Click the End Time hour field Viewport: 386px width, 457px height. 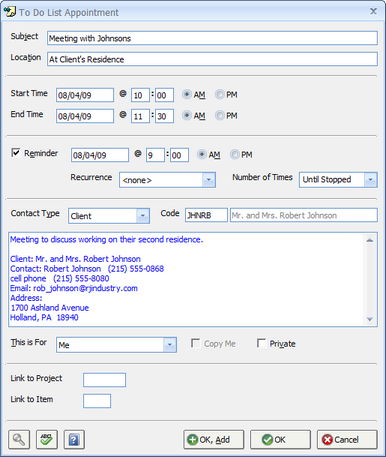click(140, 116)
